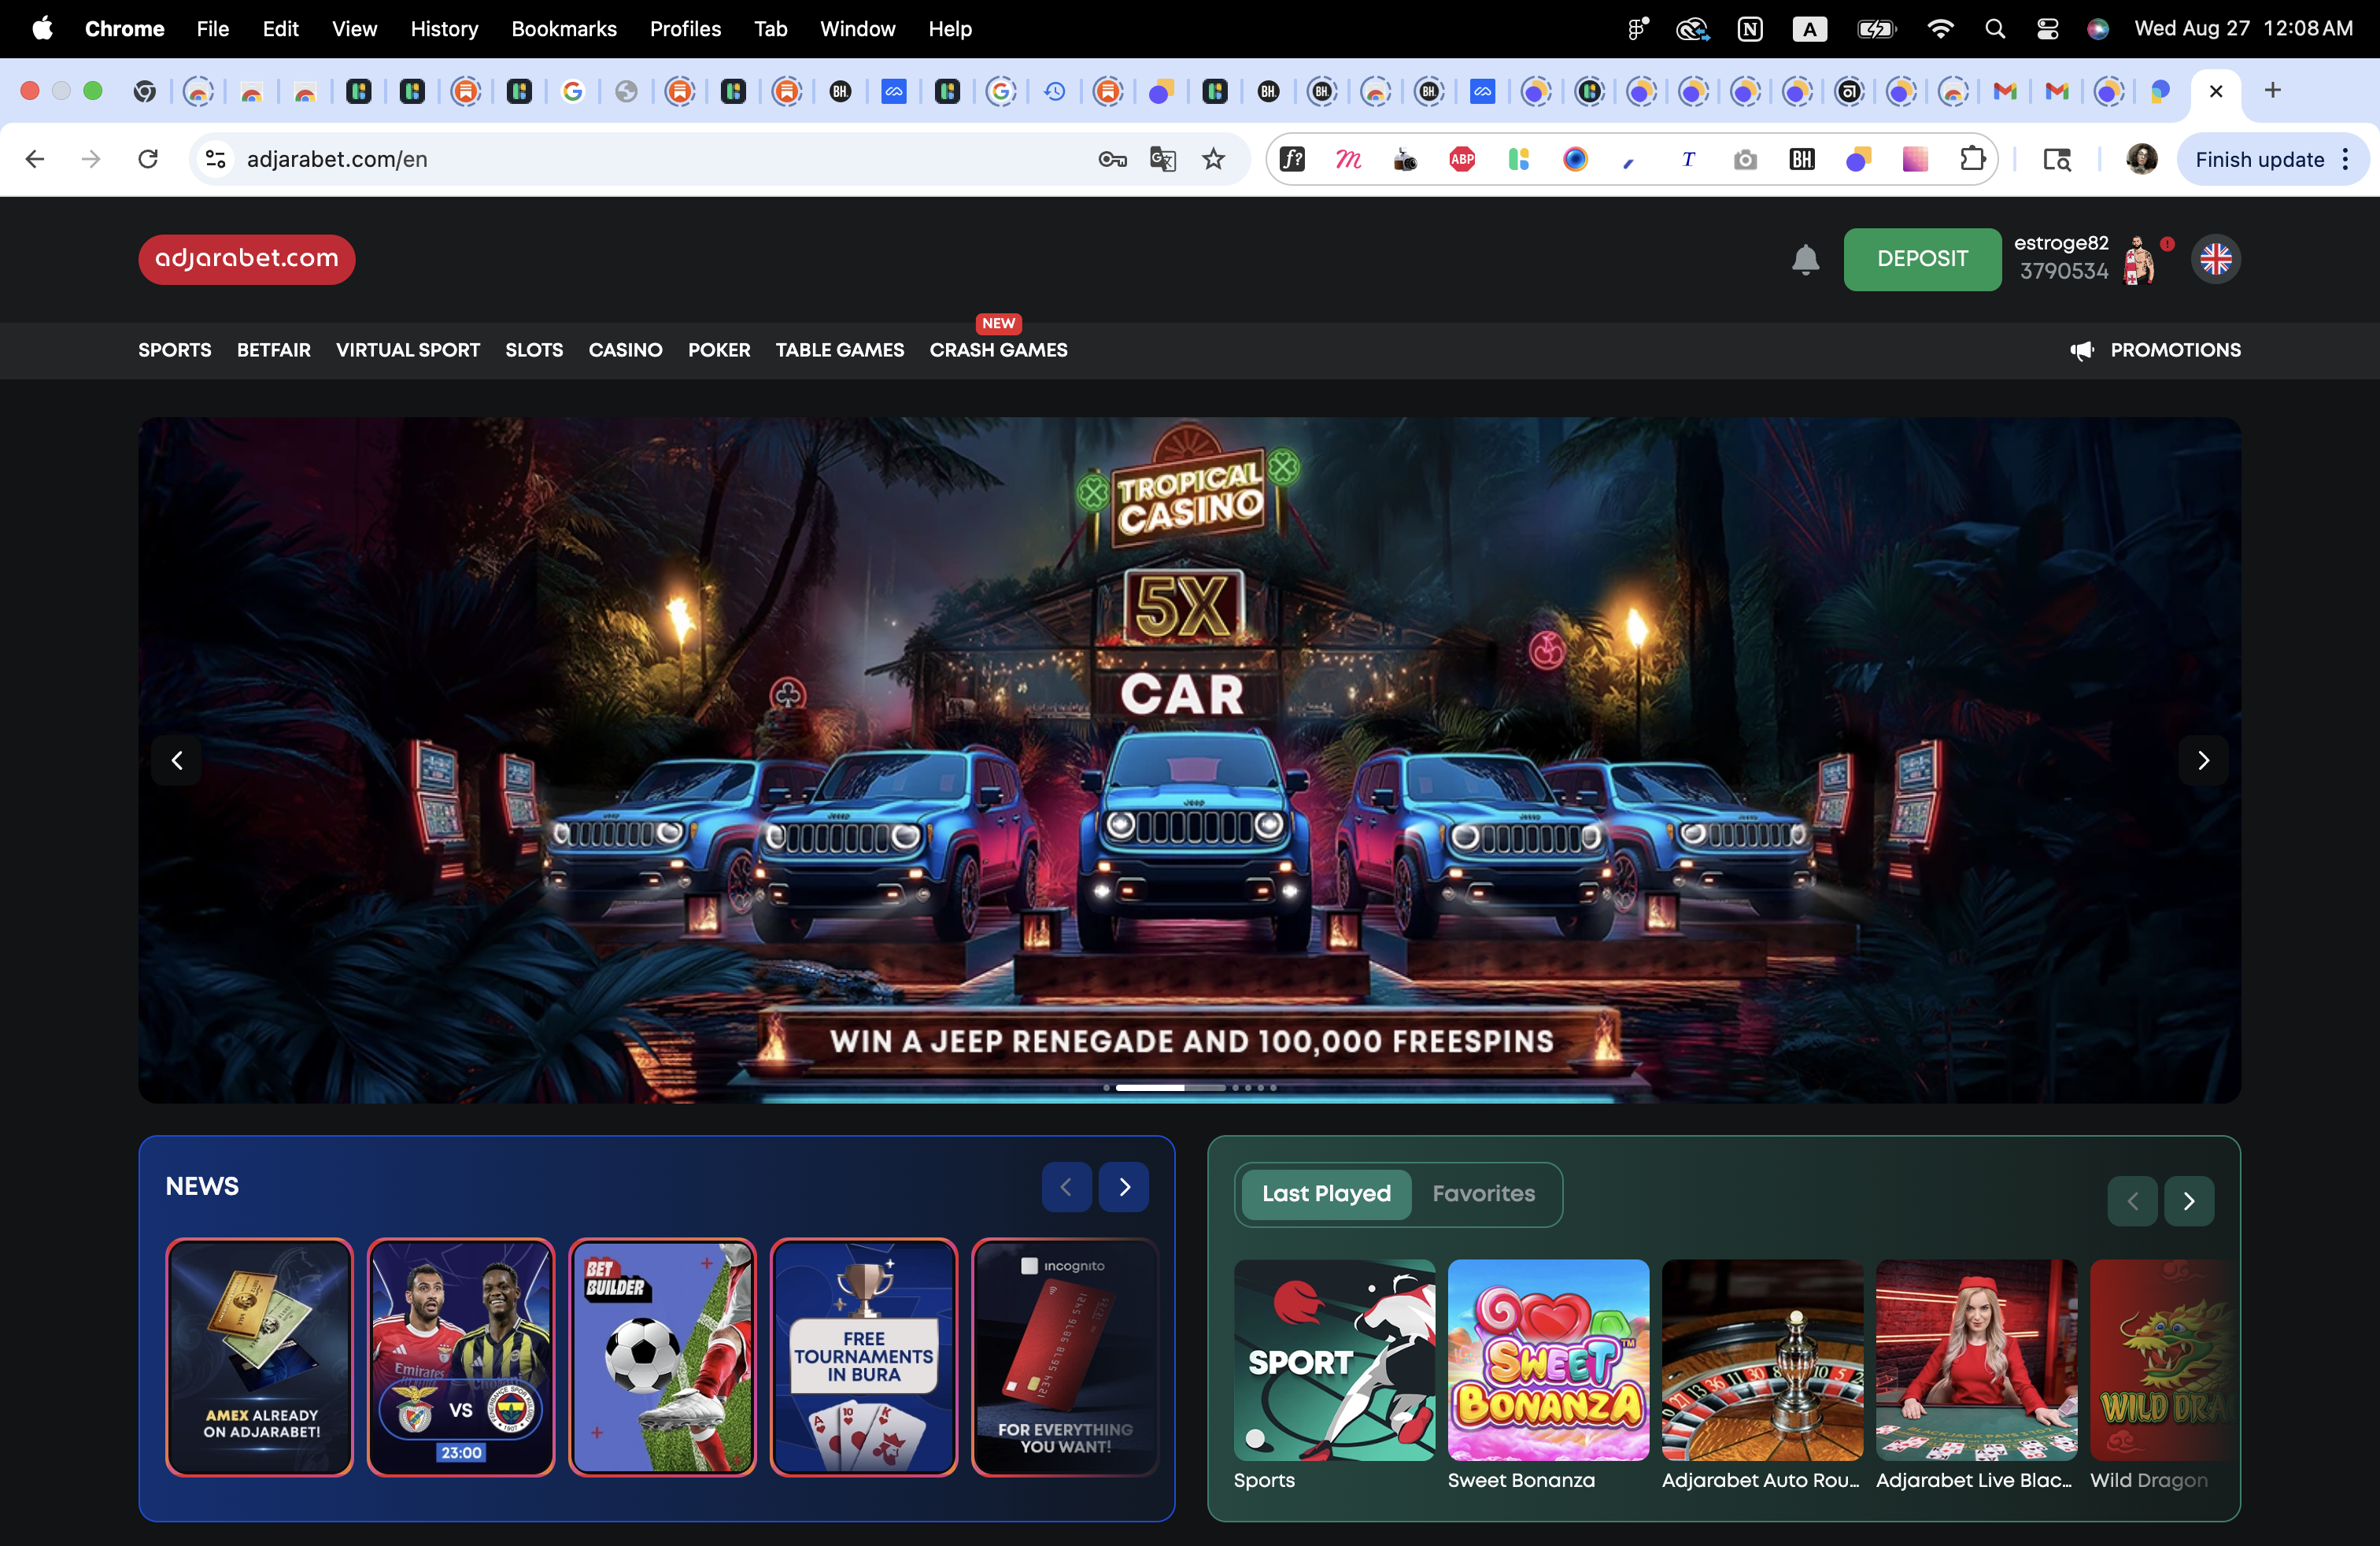
Task: Click the AdBlock Plus extension icon
Action: [1462, 159]
